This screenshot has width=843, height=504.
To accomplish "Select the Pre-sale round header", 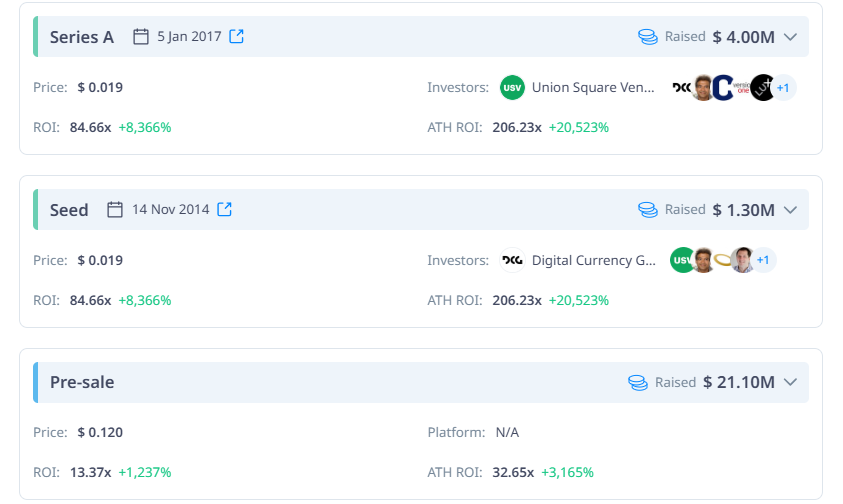I will (421, 382).
